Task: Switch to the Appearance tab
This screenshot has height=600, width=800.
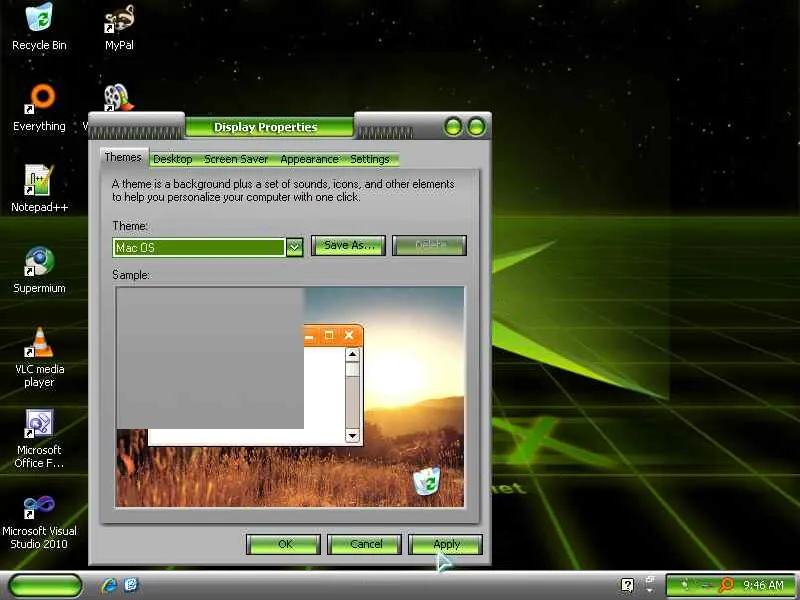Action: pyautogui.click(x=309, y=159)
